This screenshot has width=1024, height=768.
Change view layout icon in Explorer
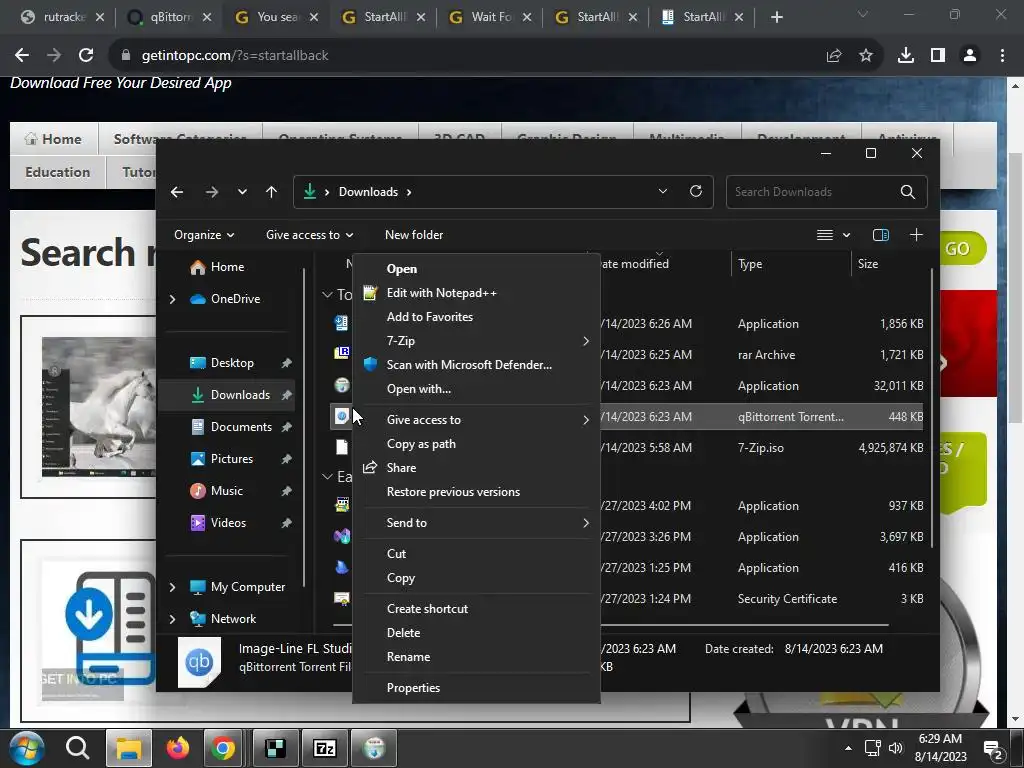[x=825, y=235]
